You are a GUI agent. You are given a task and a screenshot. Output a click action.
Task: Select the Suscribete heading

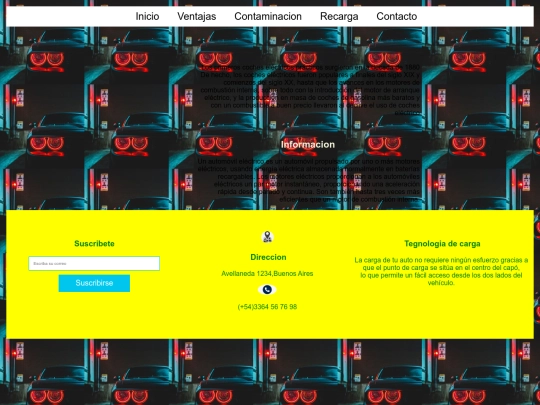point(94,243)
